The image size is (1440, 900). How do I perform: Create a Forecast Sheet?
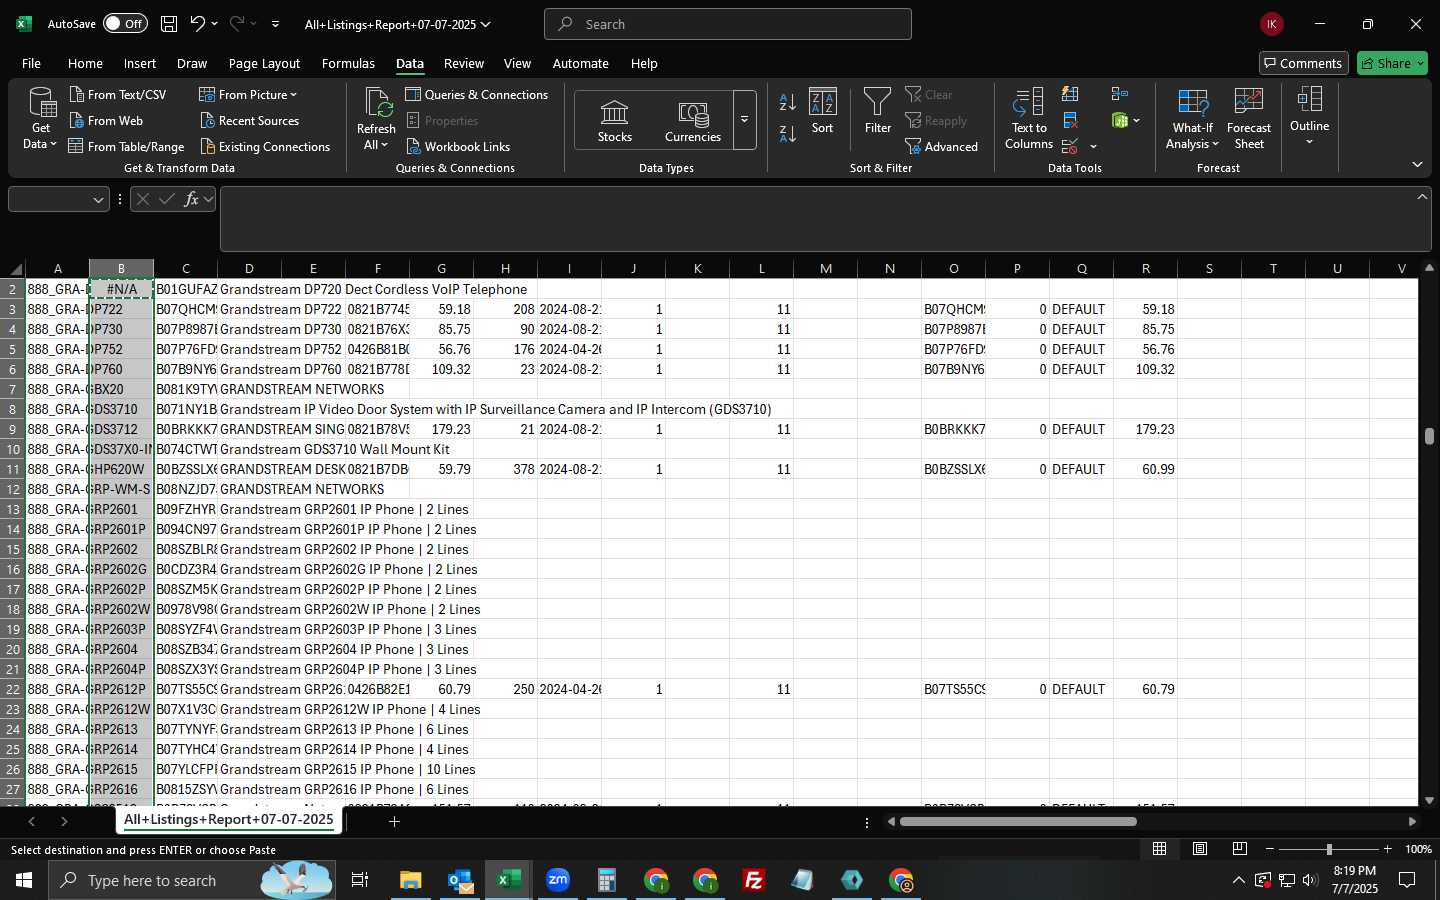point(1249,119)
